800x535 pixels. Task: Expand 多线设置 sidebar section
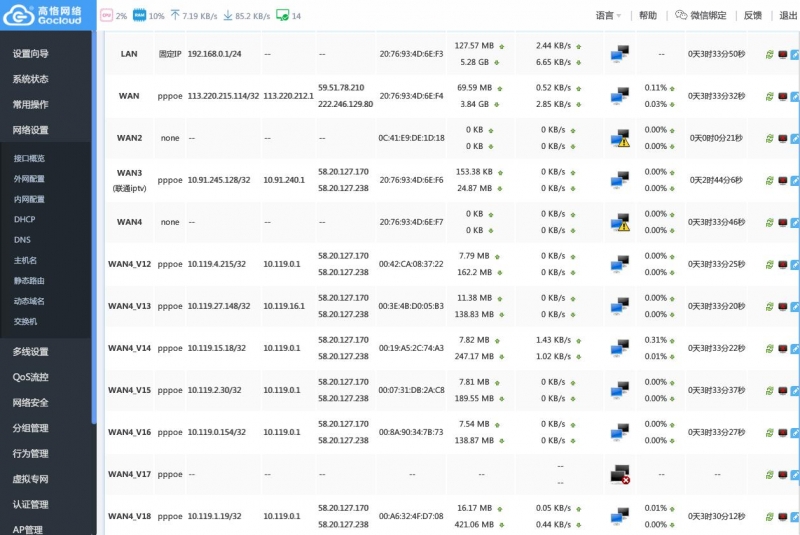point(31,352)
